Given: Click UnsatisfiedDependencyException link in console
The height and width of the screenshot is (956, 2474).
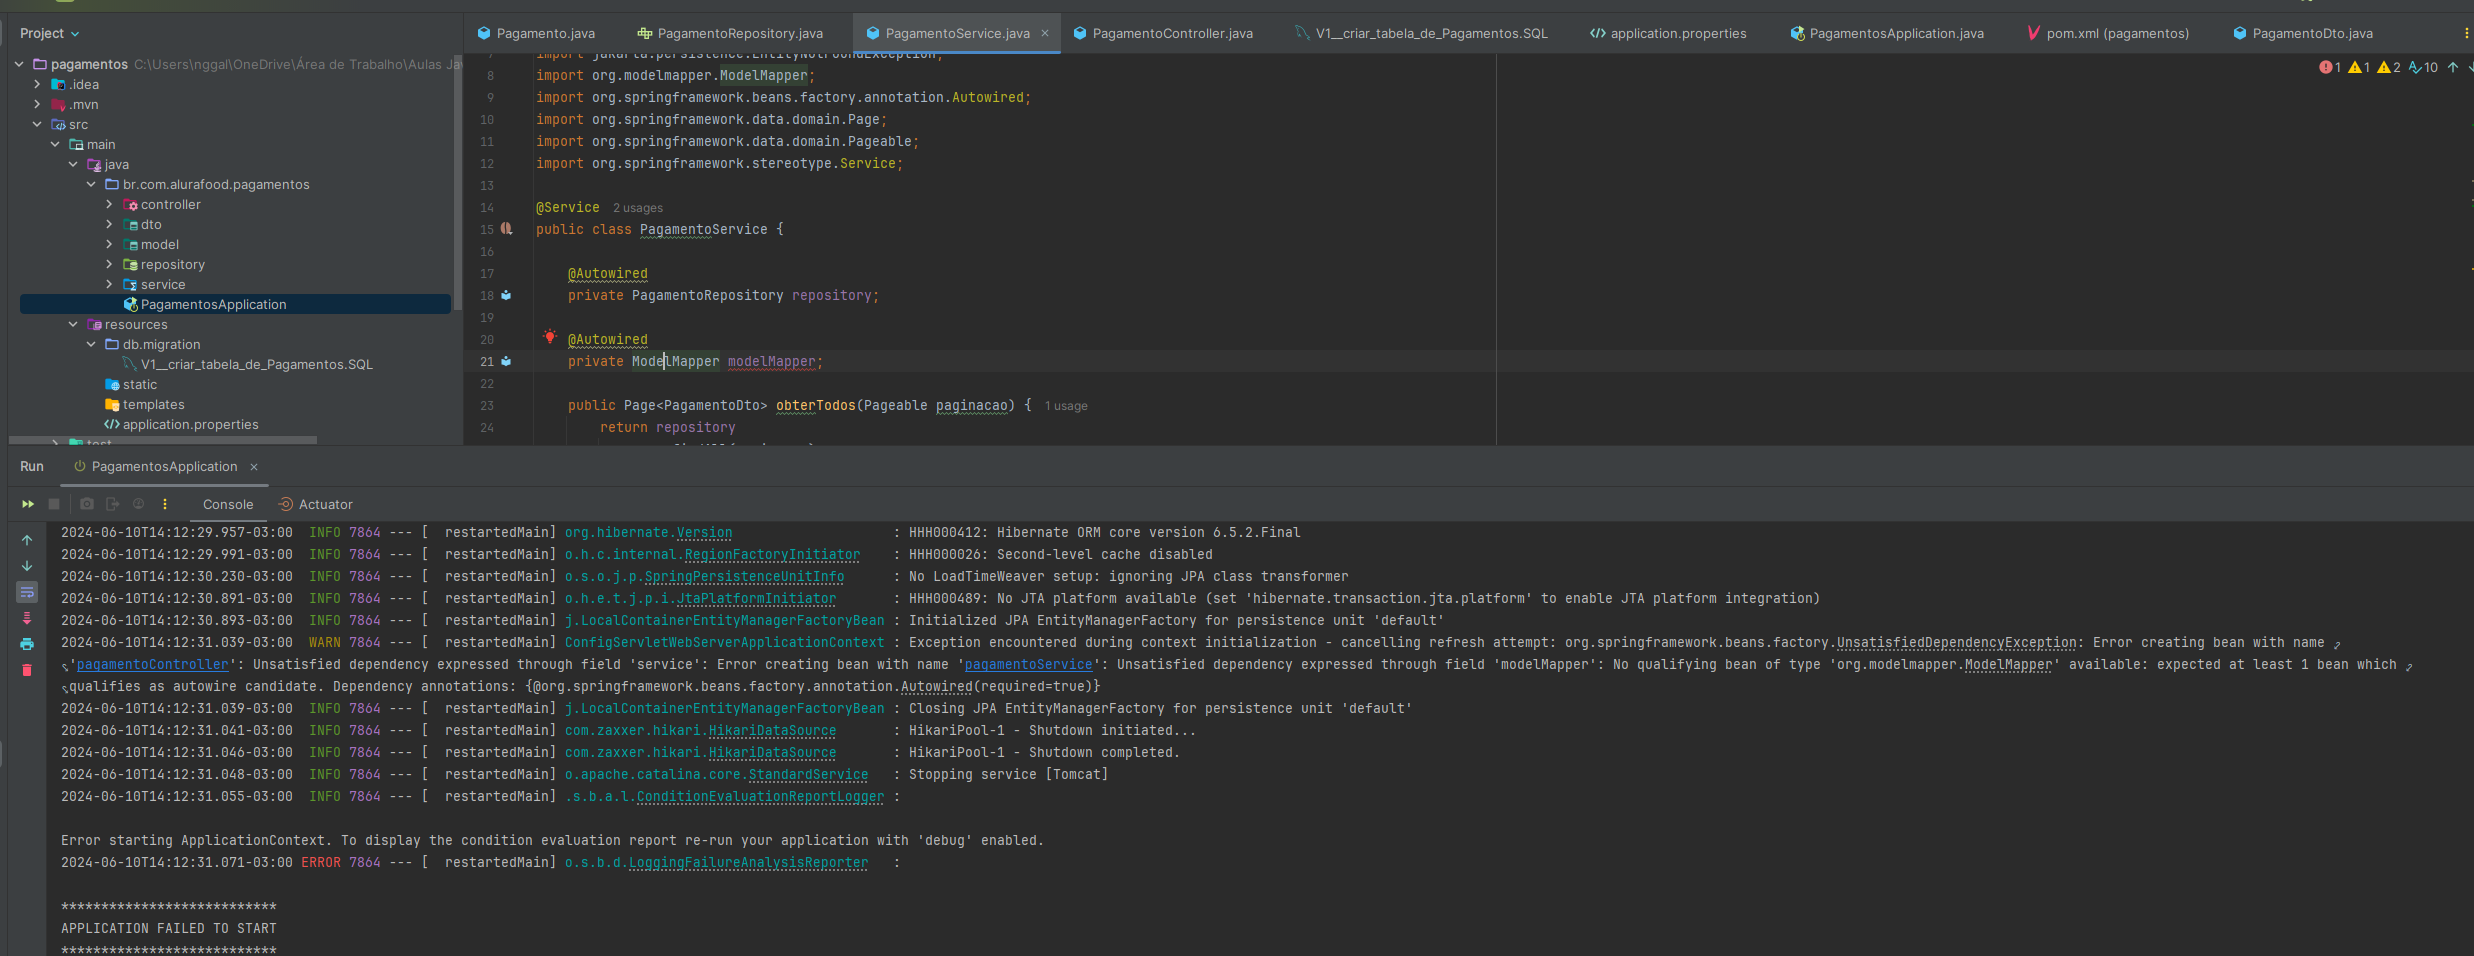Looking at the screenshot, I should (1956, 642).
